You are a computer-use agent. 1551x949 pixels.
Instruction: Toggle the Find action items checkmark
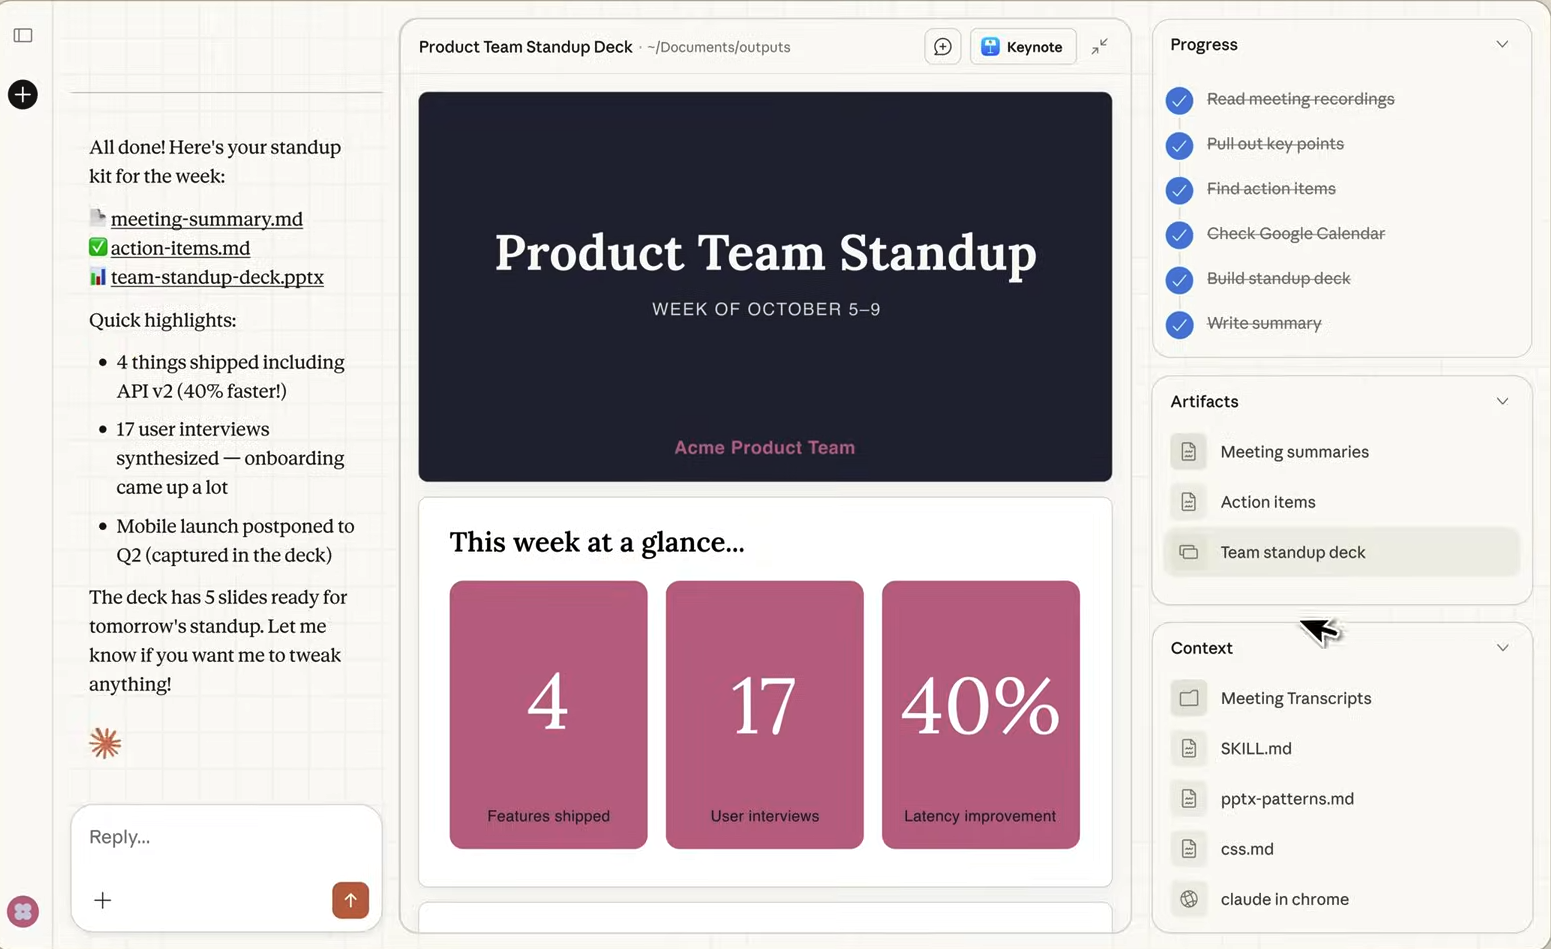1179,190
